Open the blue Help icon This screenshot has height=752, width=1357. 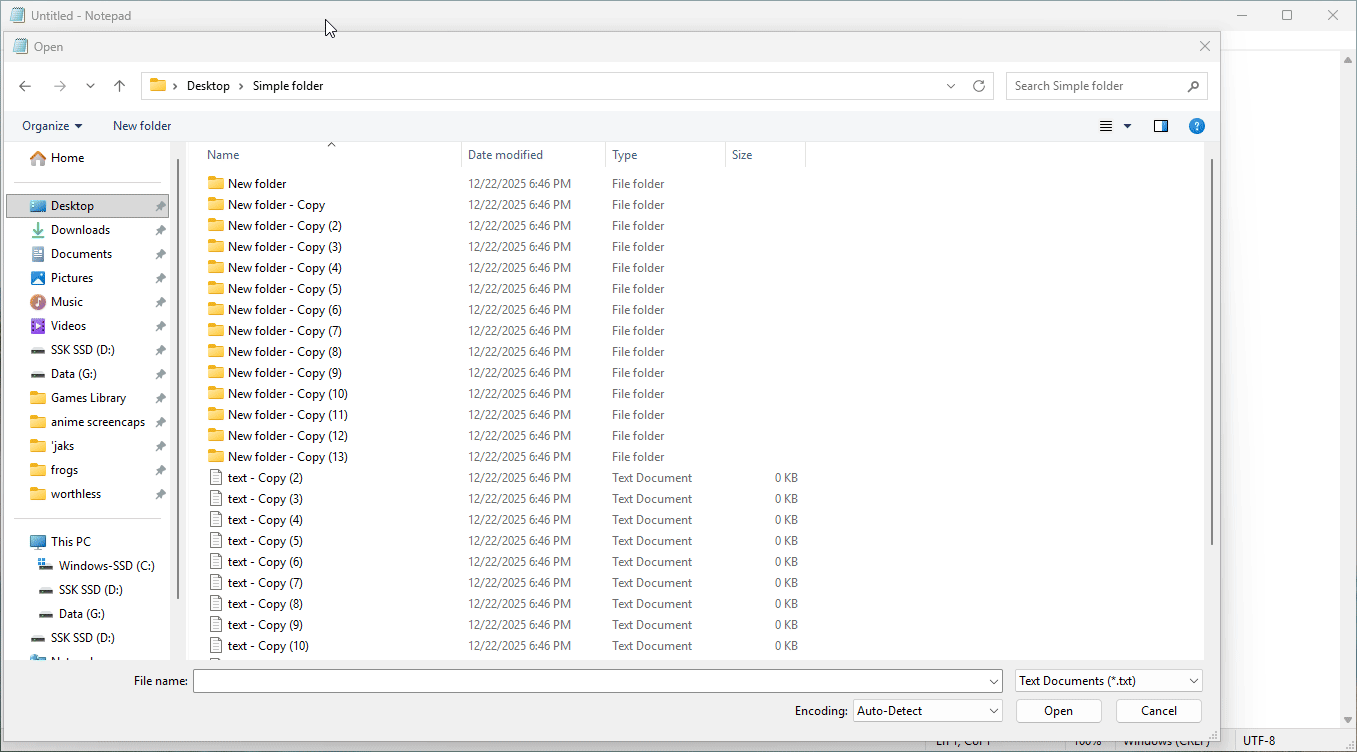coord(1197,126)
